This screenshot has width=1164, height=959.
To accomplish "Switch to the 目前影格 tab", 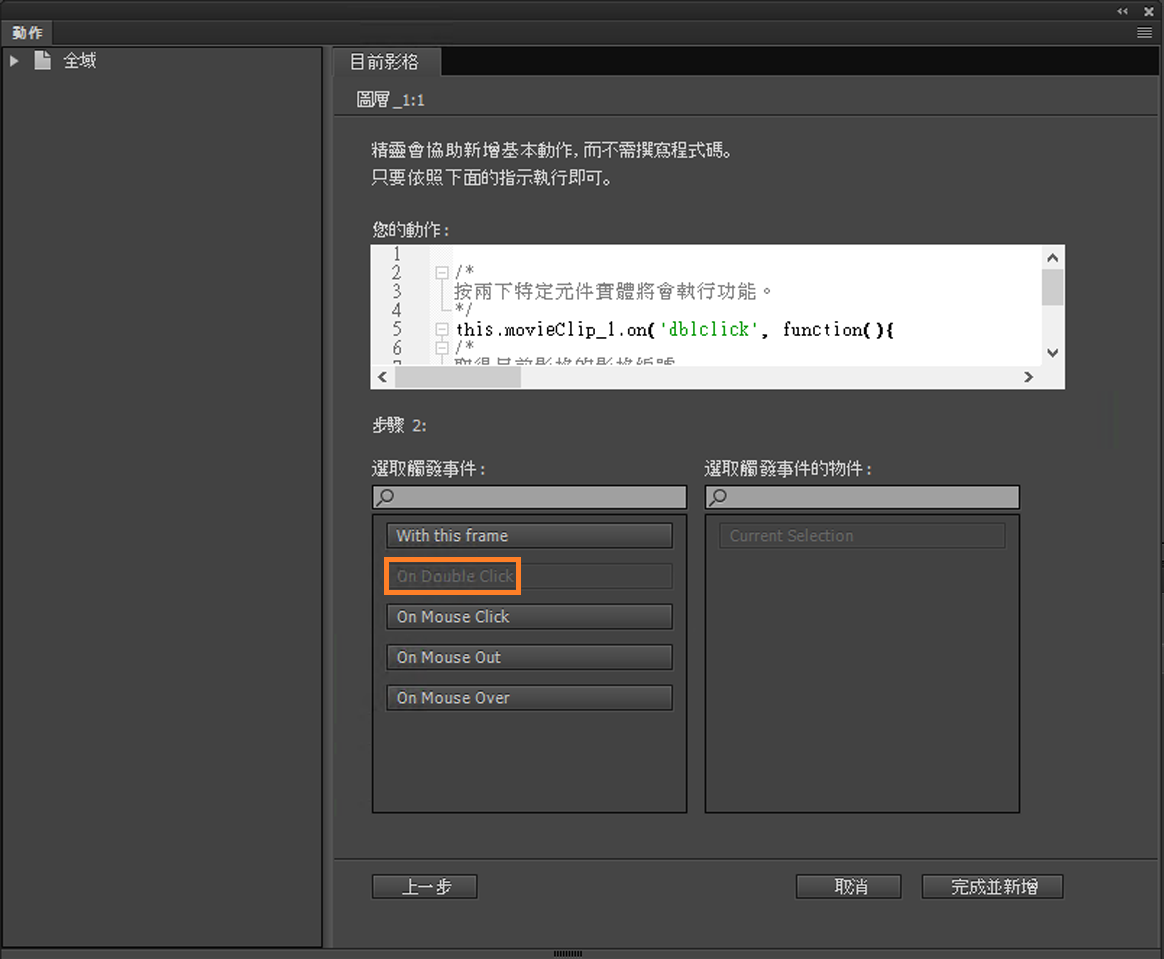I will pos(386,61).
